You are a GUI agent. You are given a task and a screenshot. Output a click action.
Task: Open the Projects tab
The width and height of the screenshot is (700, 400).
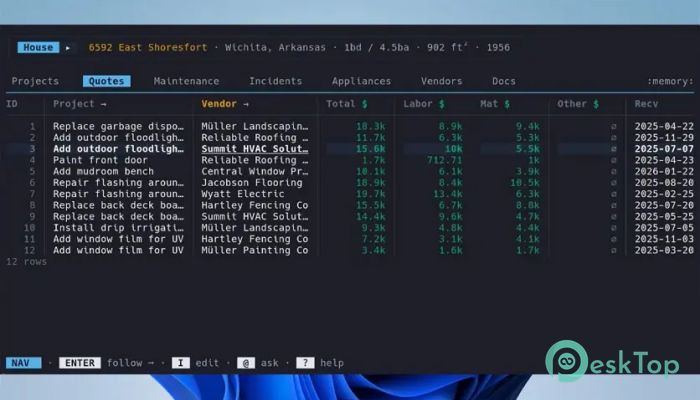tap(35, 81)
